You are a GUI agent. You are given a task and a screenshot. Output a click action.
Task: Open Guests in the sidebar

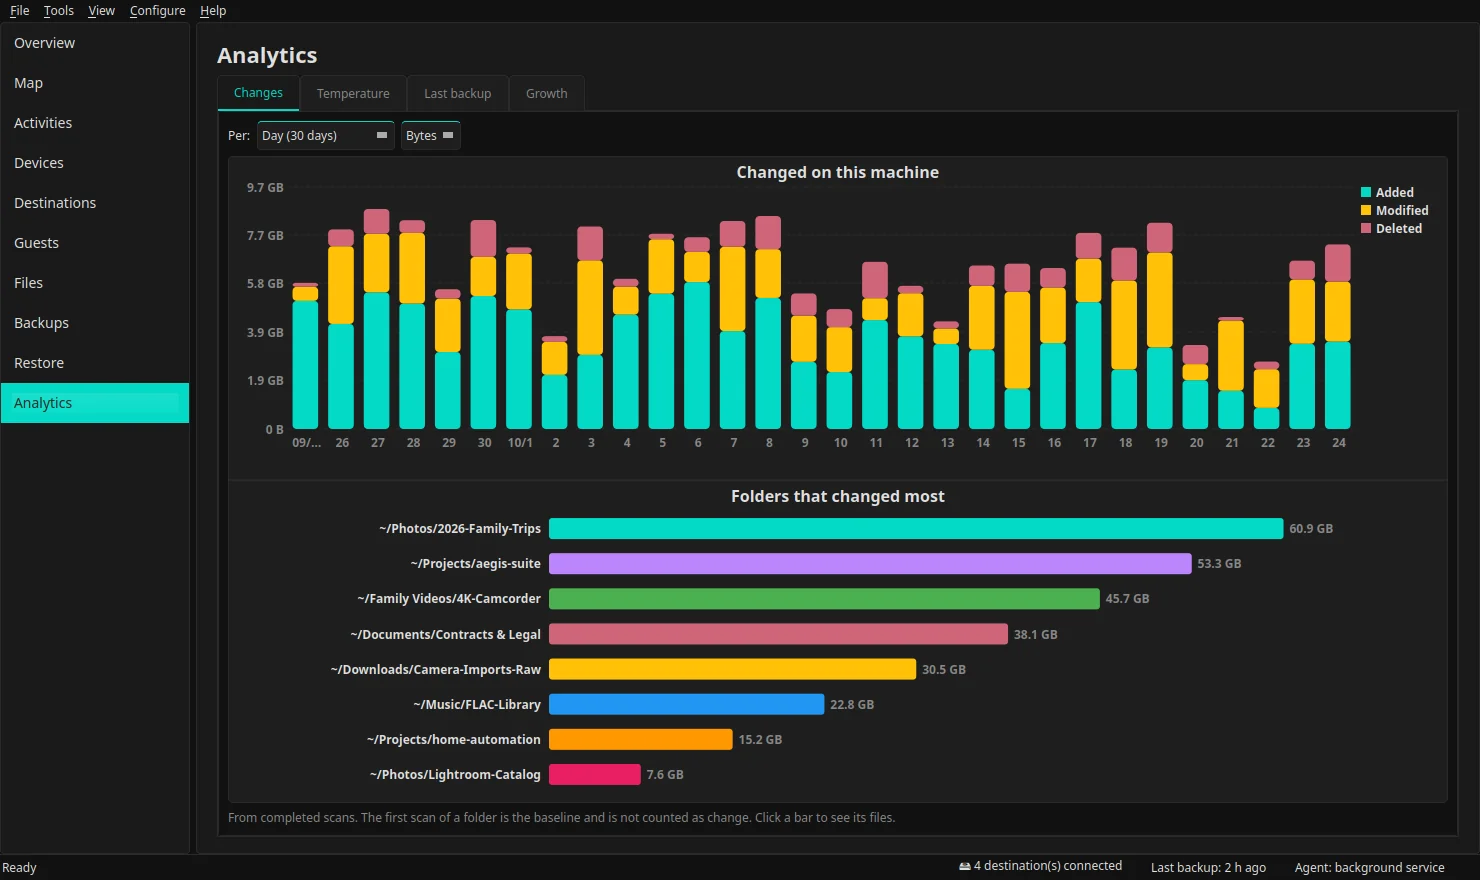click(95, 243)
